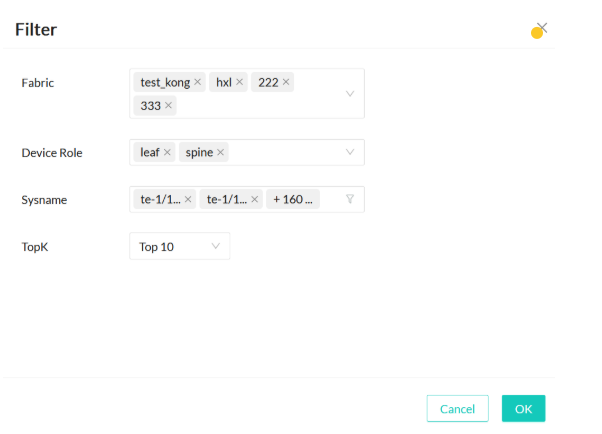Close the Filter dialog
The height and width of the screenshot is (434, 602).
(x=542, y=28)
